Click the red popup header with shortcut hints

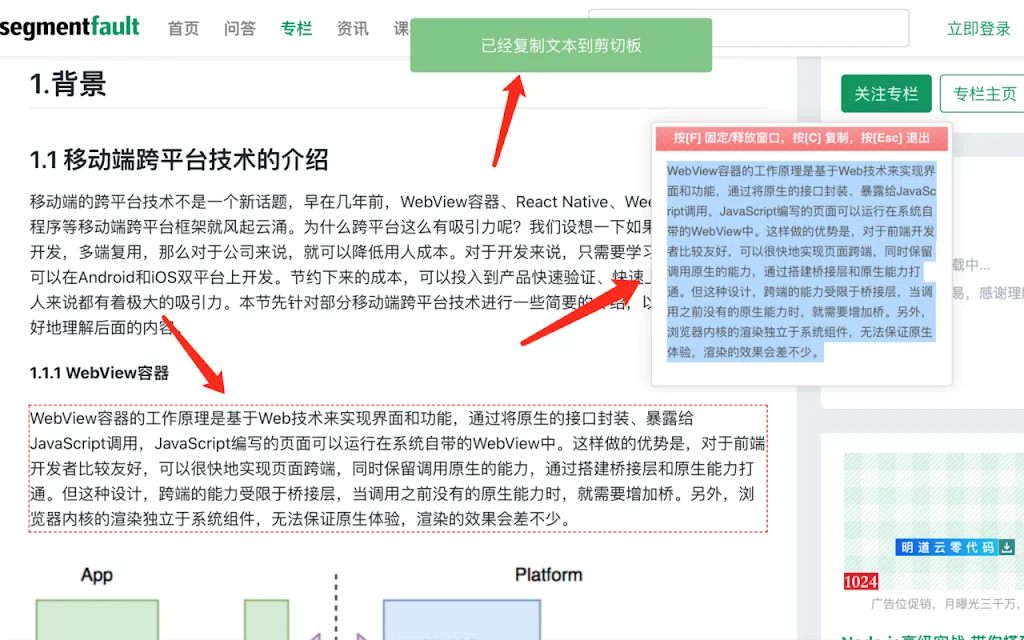point(801,138)
